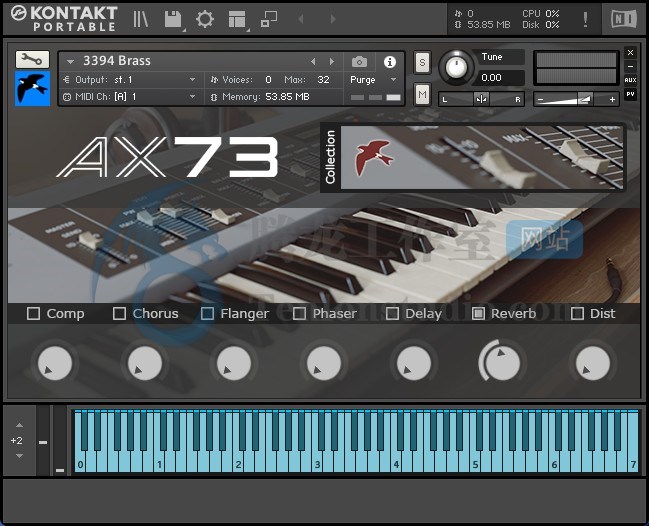The height and width of the screenshot is (526, 649).
Task: Open instrument edit mode with wrench
Action: (x=32, y=60)
